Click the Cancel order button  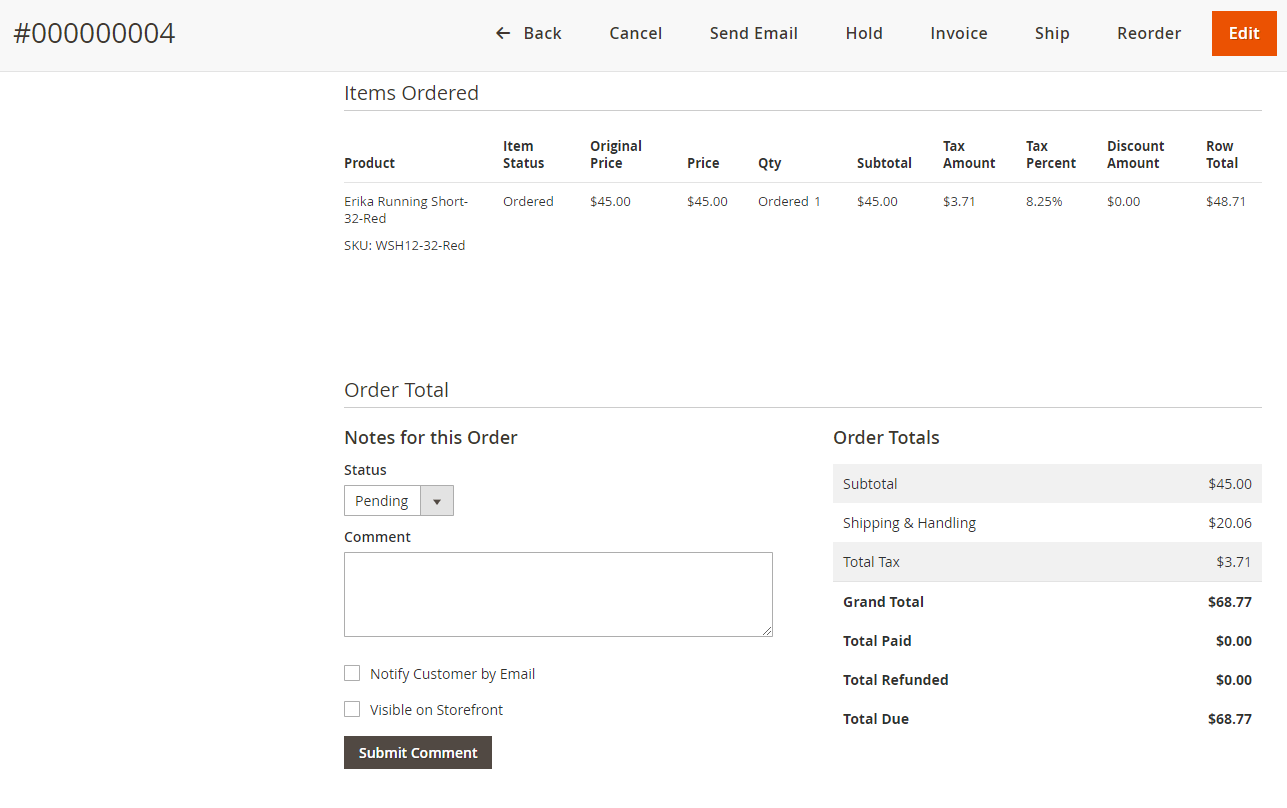pyautogui.click(x=635, y=33)
